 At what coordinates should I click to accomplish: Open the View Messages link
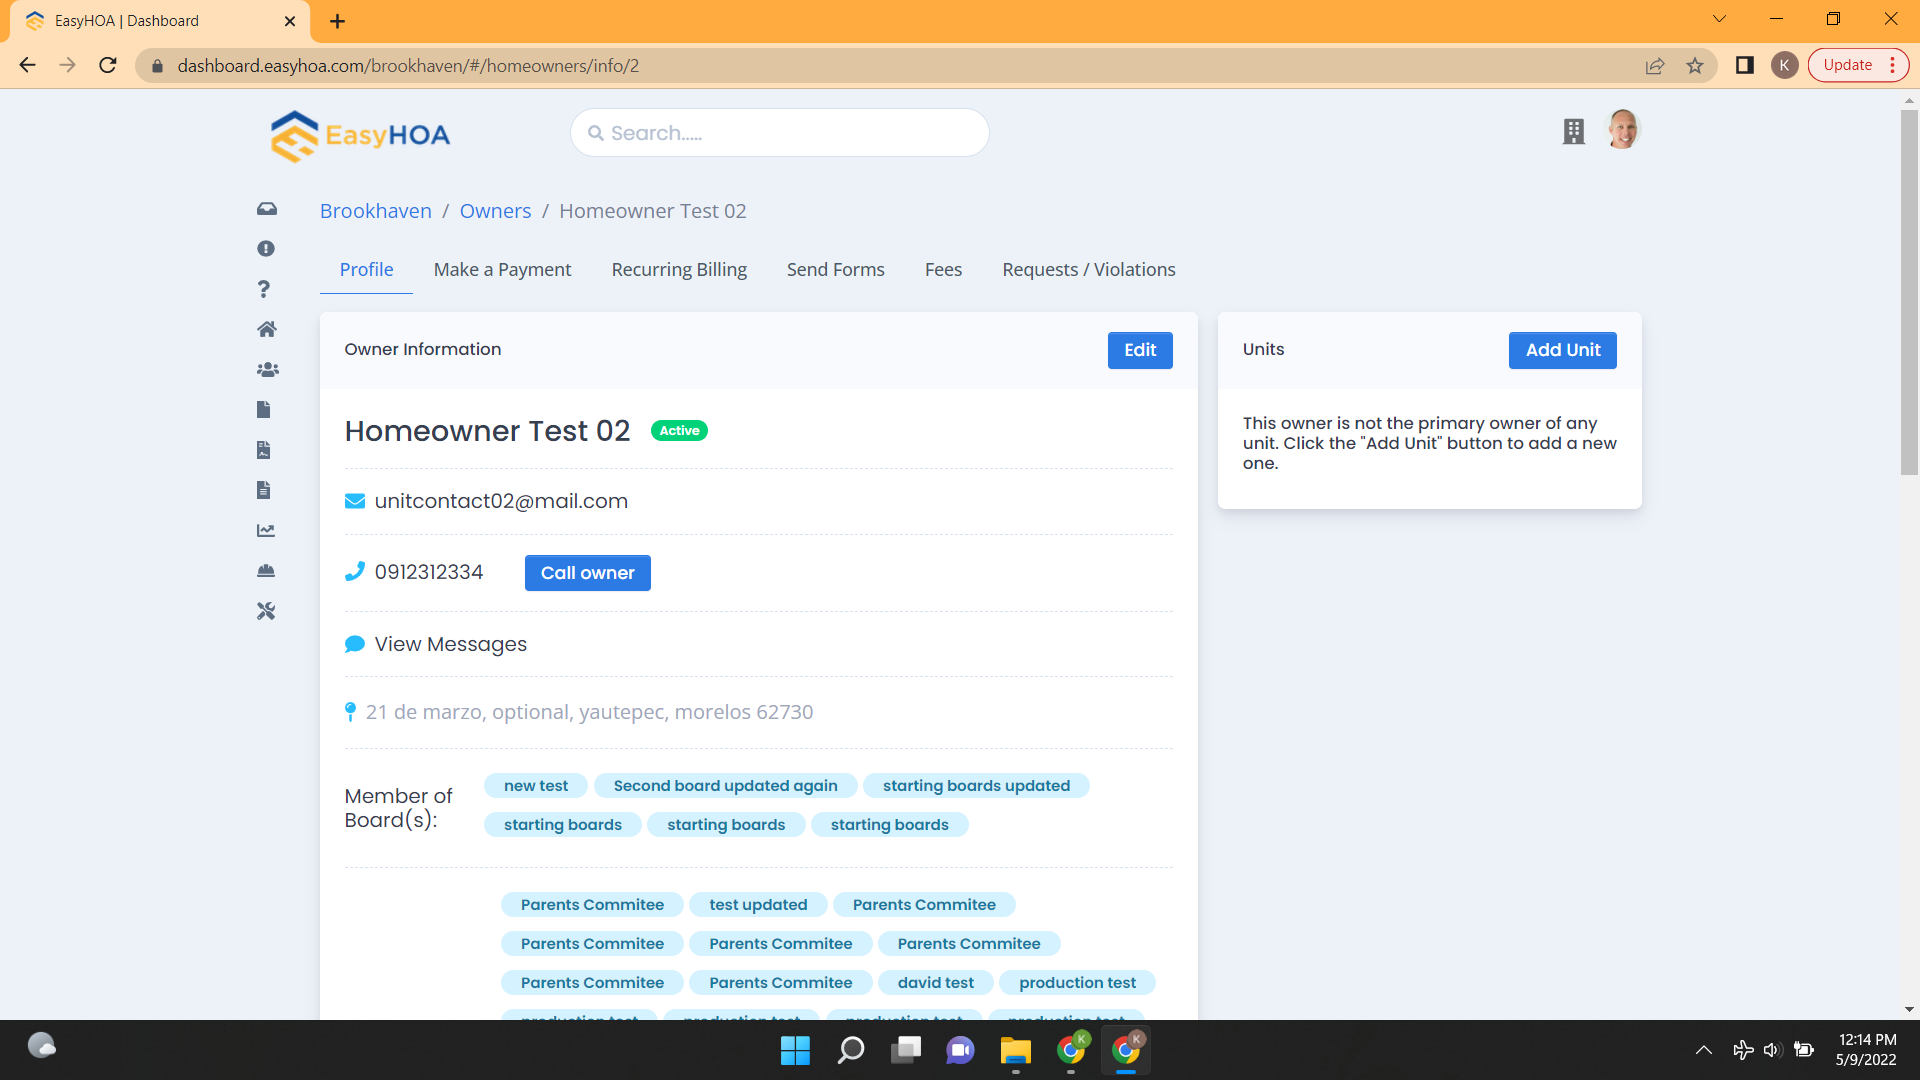[x=450, y=644]
